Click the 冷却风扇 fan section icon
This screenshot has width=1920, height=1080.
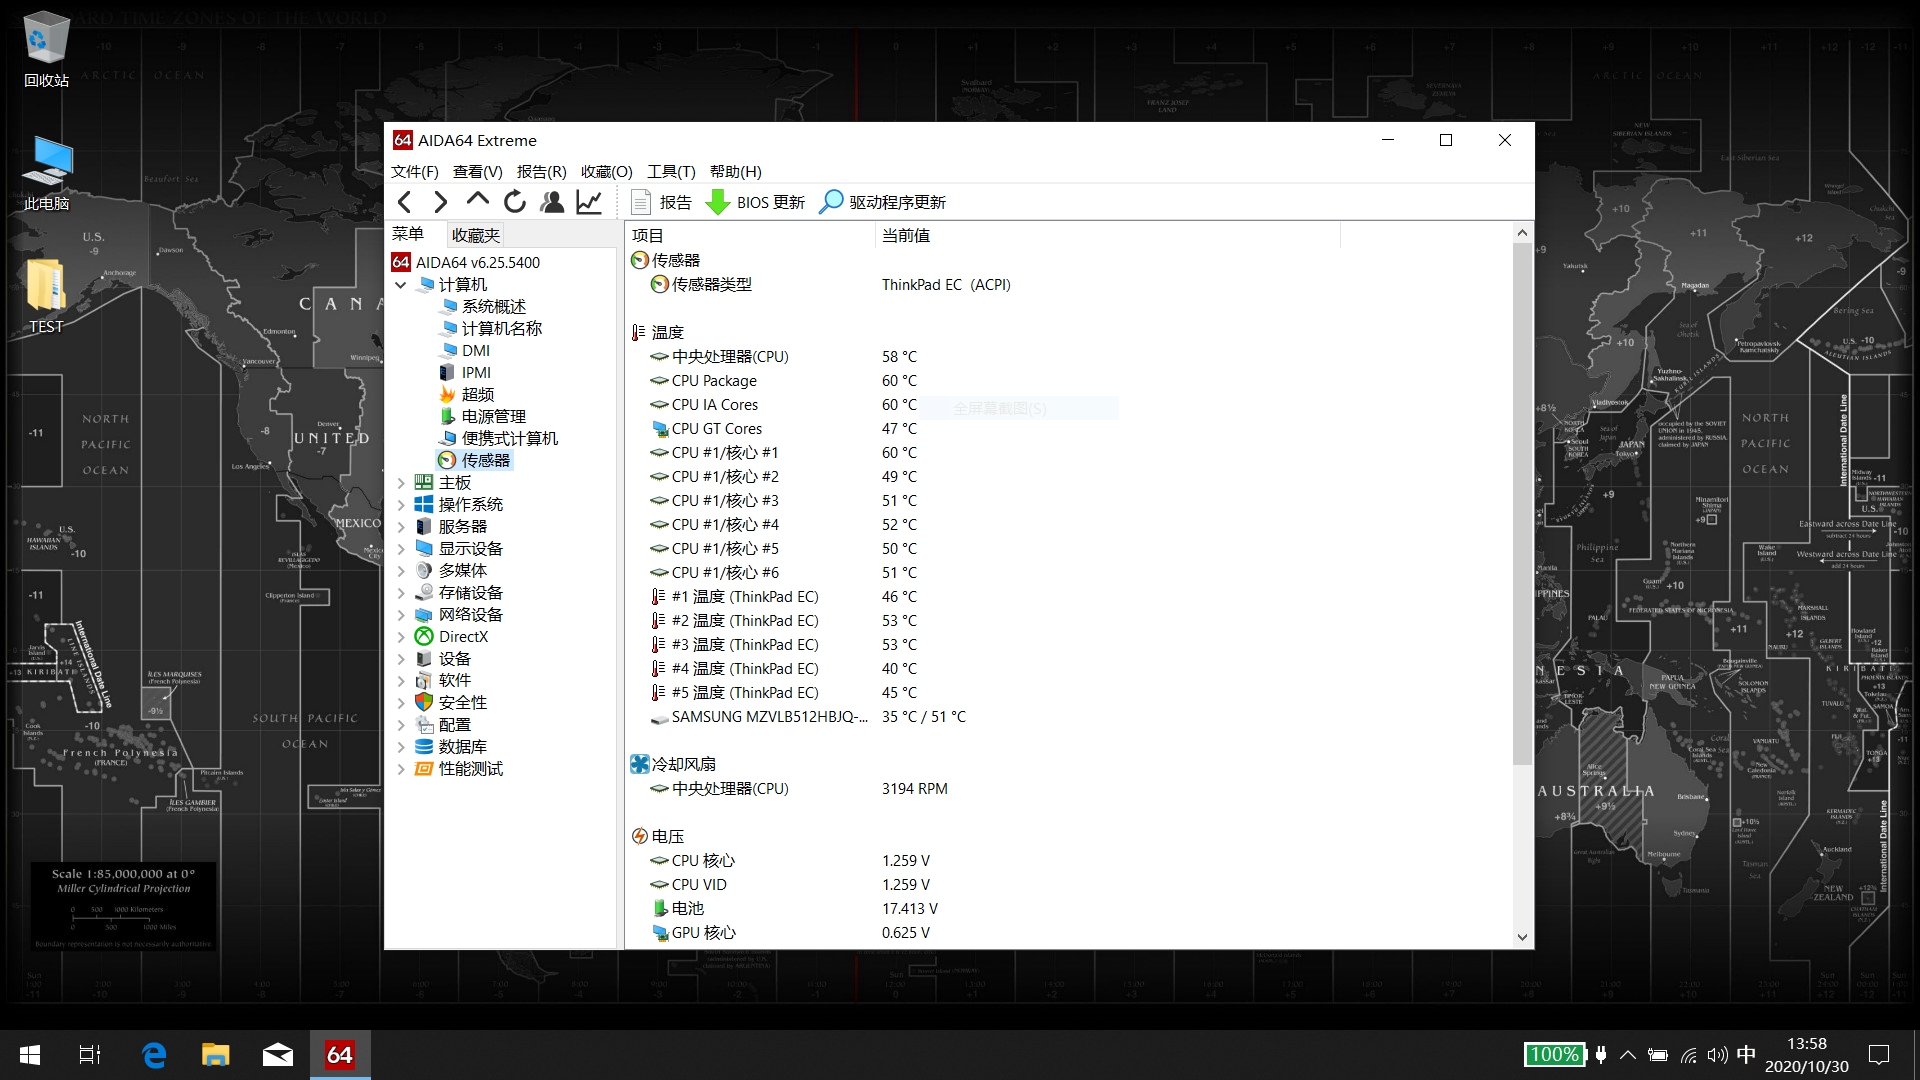[640, 765]
